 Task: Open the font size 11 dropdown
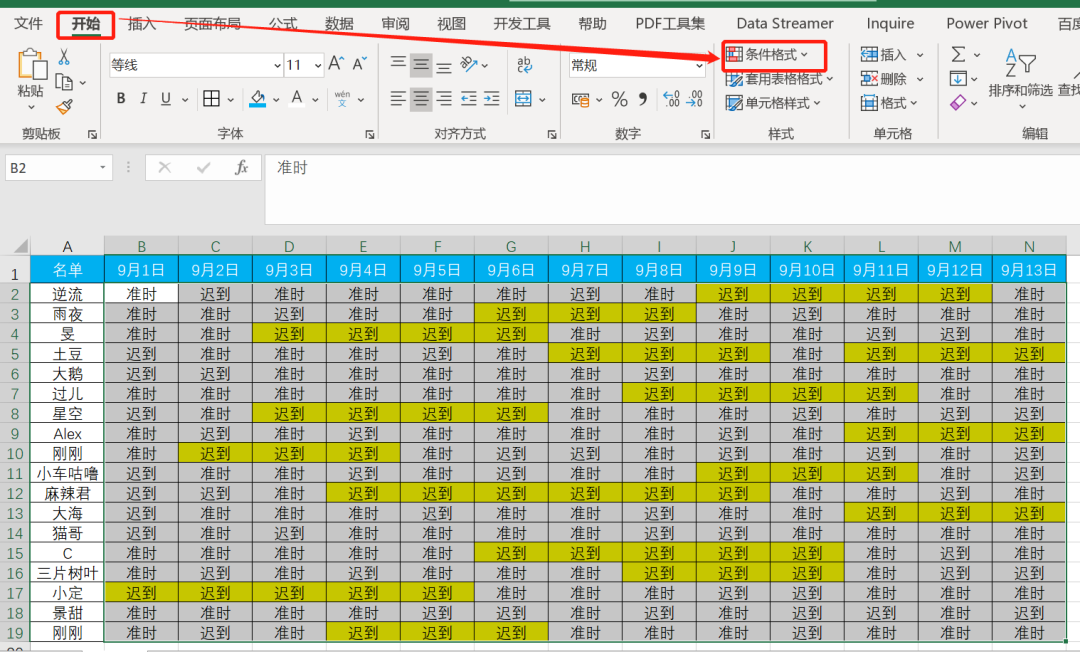[318, 65]
